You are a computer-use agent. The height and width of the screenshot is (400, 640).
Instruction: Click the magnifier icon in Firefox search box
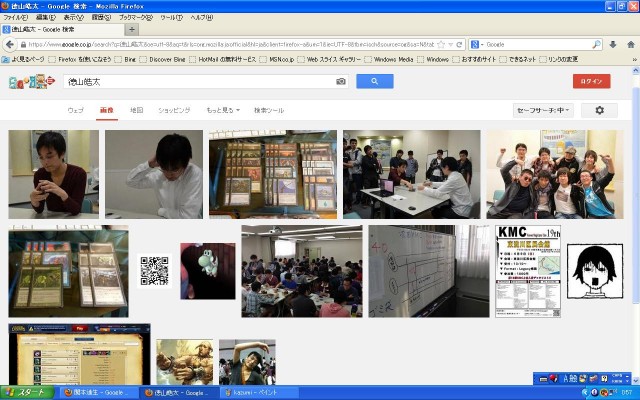(x=596, y=44)
